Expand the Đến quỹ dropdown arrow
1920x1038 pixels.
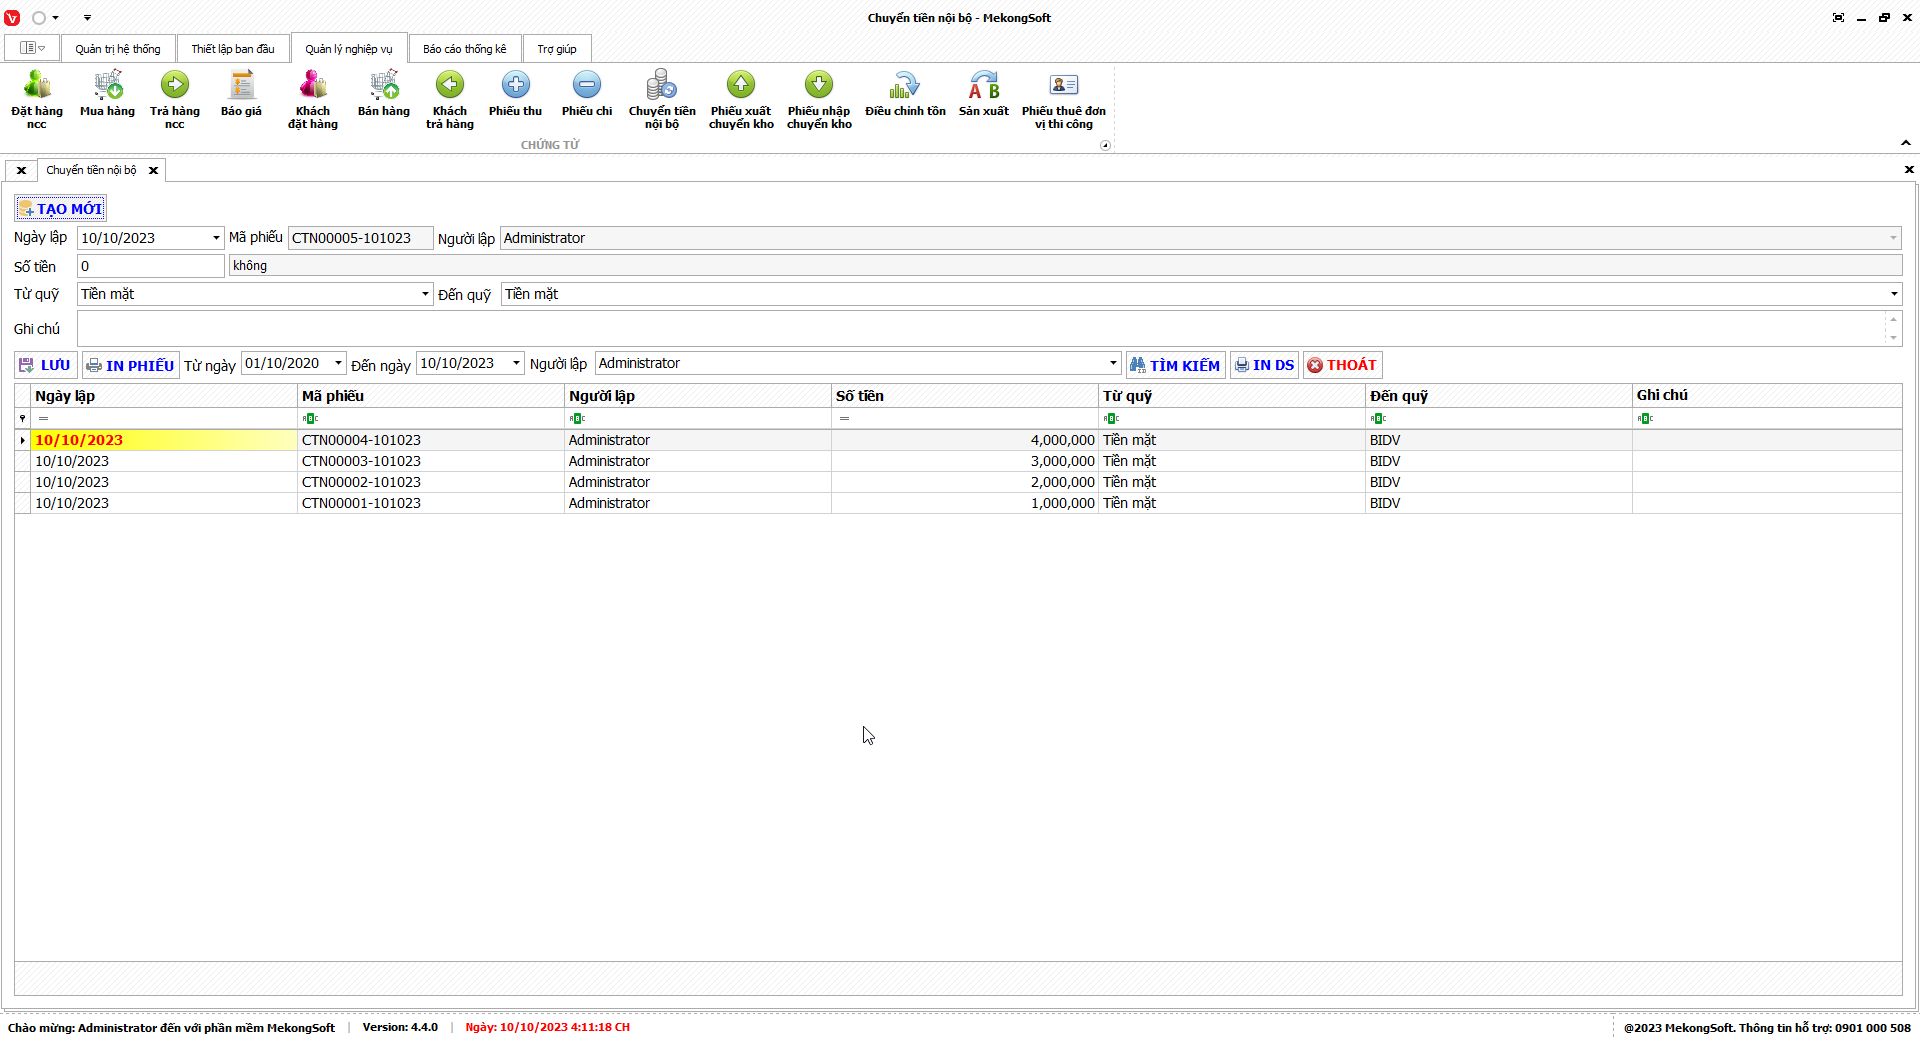(1893, 294)
